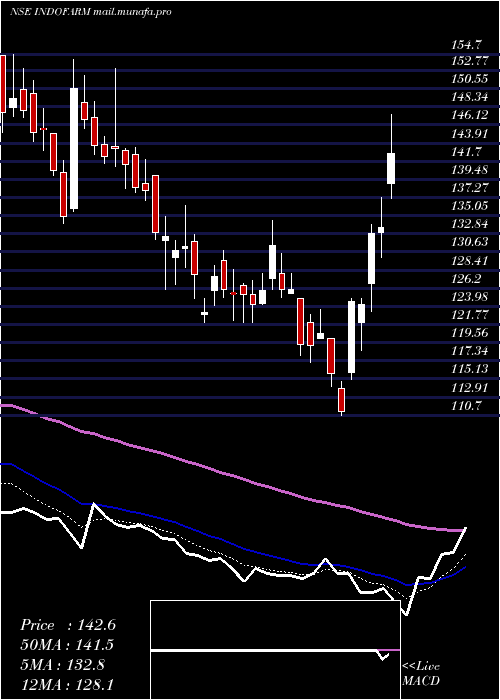Image resolution: width=500 pixels, height=700 pixels.
Task: Select the 112.91 price axis label
Action: click(x=470, y=388)
